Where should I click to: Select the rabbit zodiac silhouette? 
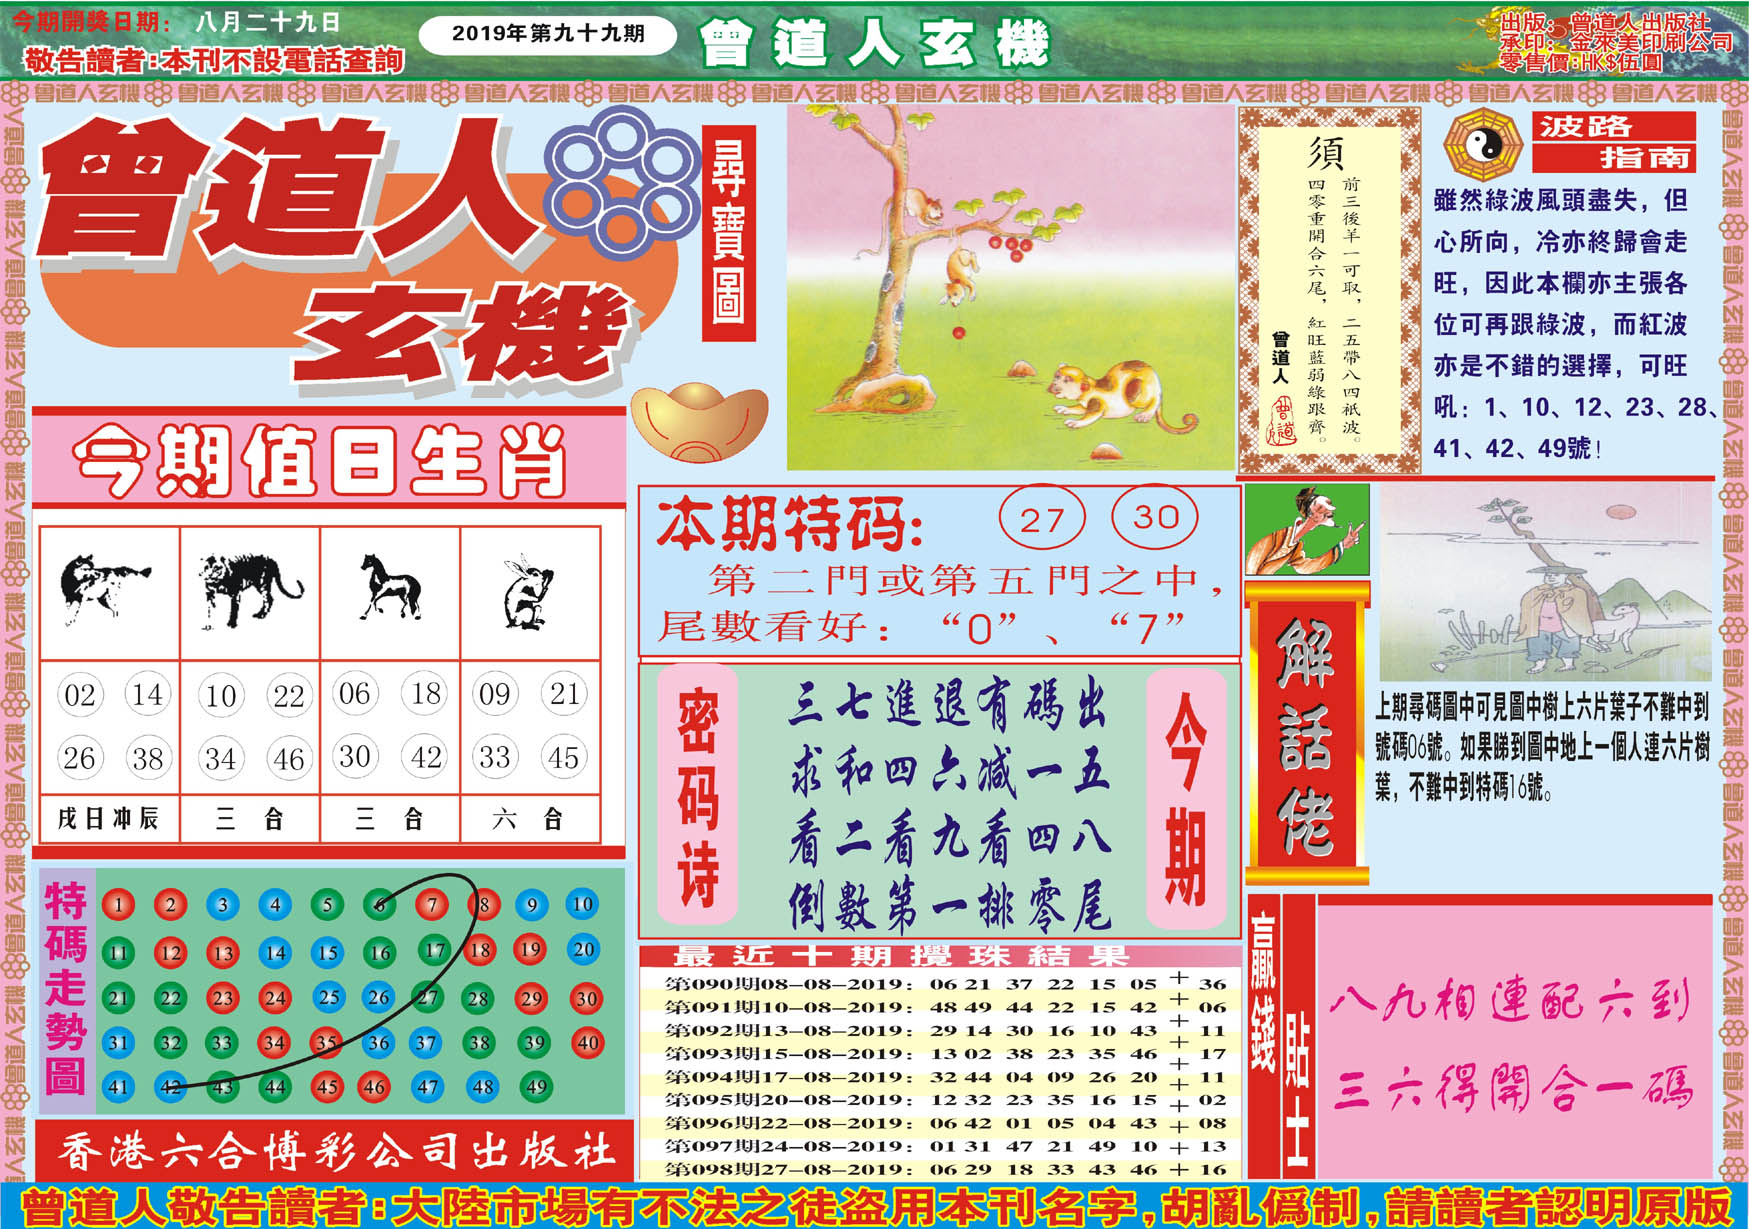click(x=529, y=591)
